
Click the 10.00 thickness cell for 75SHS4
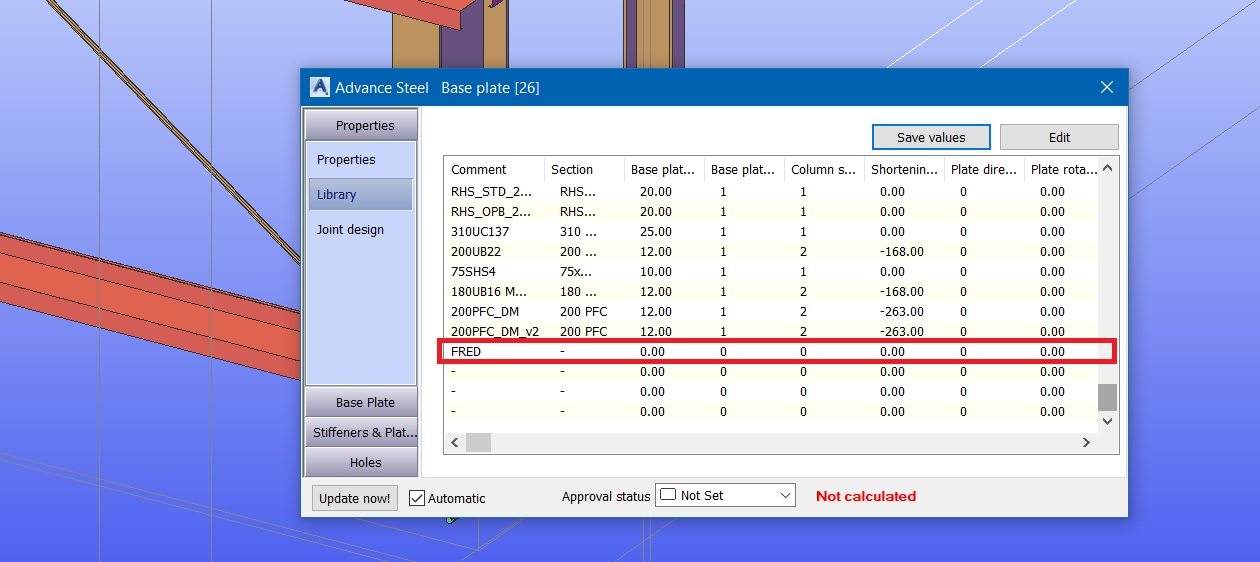tap(655, 271)
